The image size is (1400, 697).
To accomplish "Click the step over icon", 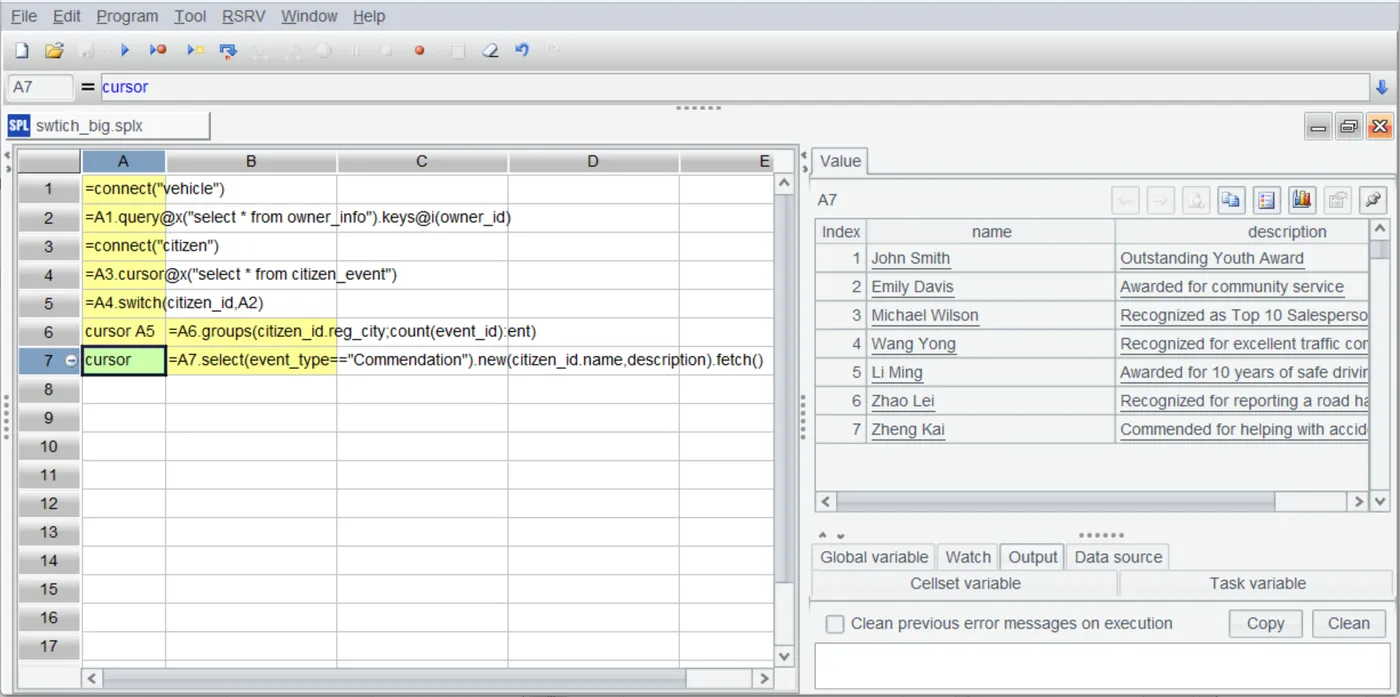I will pyautogui.click(x=229, y=50).
